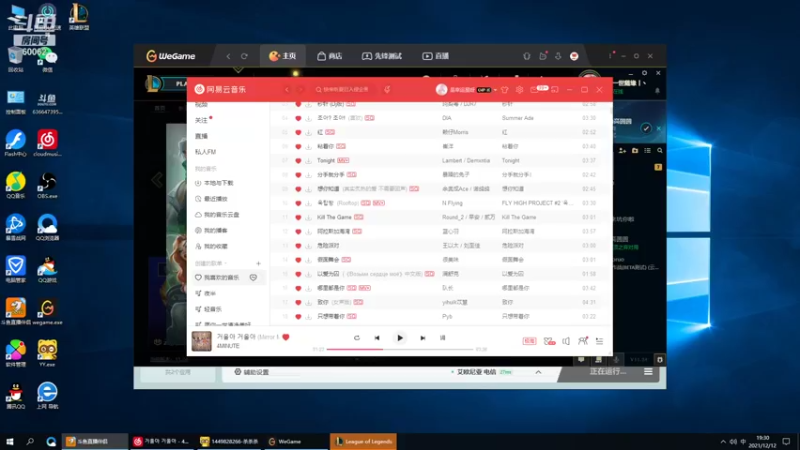Go forward in NetEase Cloud Music history
Image resolution: width=800 pixels, height=450 pixels.
click(x=301, y=89)
